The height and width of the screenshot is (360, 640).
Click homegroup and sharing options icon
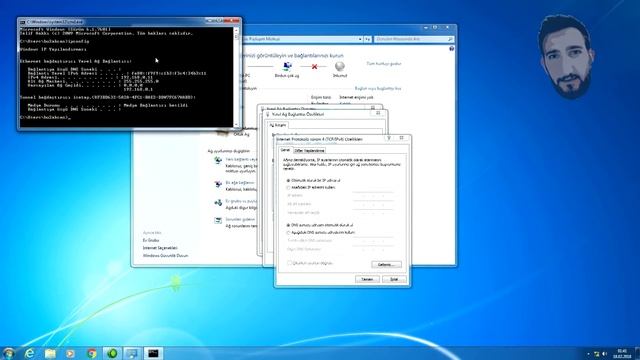point(218,202)
